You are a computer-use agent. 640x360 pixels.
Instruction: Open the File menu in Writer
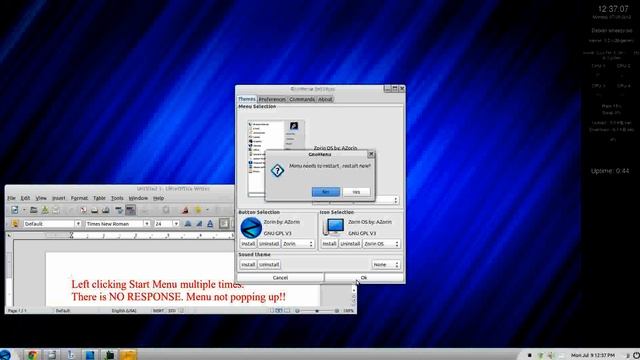(11, 198)
